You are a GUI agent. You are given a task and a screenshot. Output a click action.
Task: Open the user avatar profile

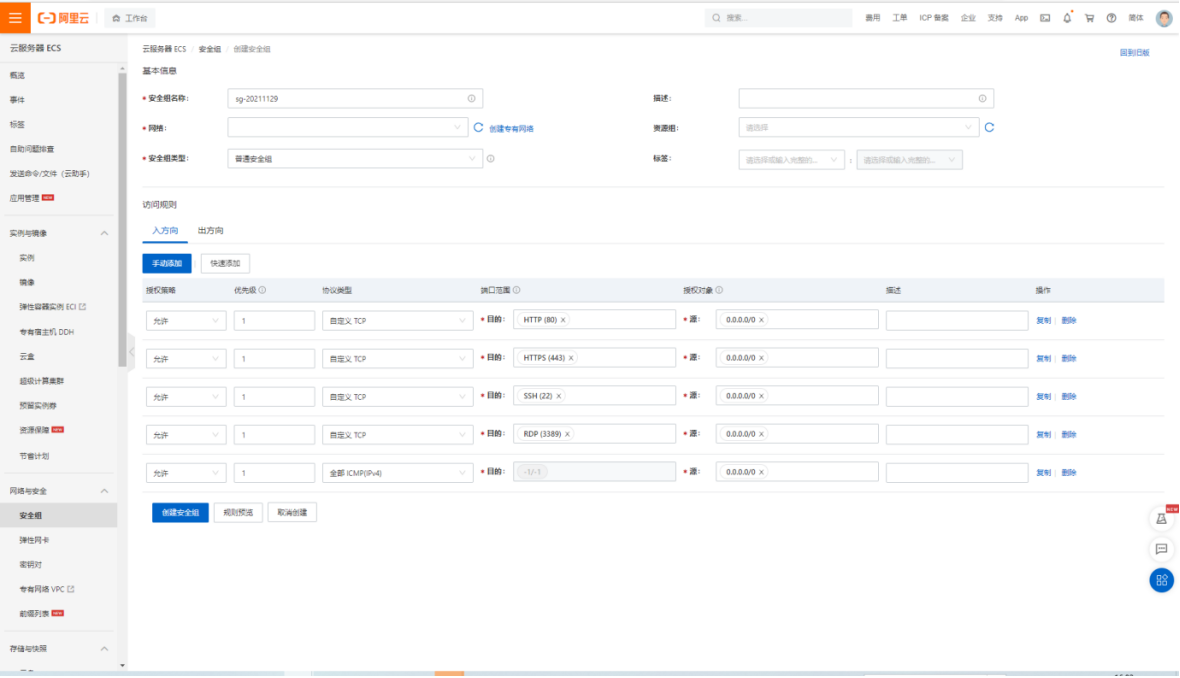1163,18
